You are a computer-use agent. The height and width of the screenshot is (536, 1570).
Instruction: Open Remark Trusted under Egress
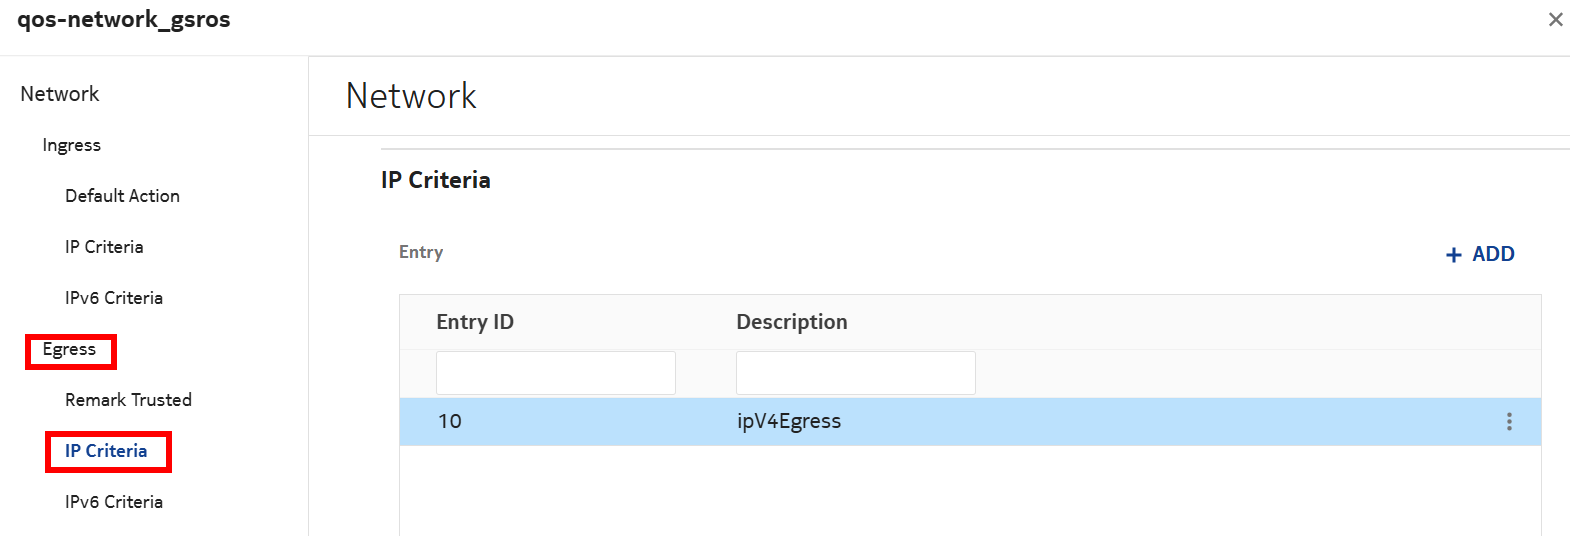click(128, 400)
